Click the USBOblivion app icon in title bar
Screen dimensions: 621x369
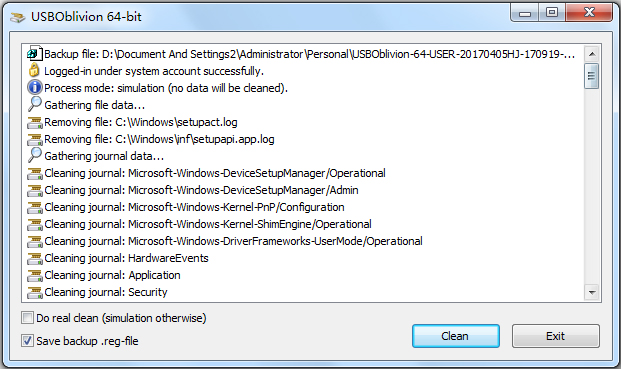click(x=17, y=17)
